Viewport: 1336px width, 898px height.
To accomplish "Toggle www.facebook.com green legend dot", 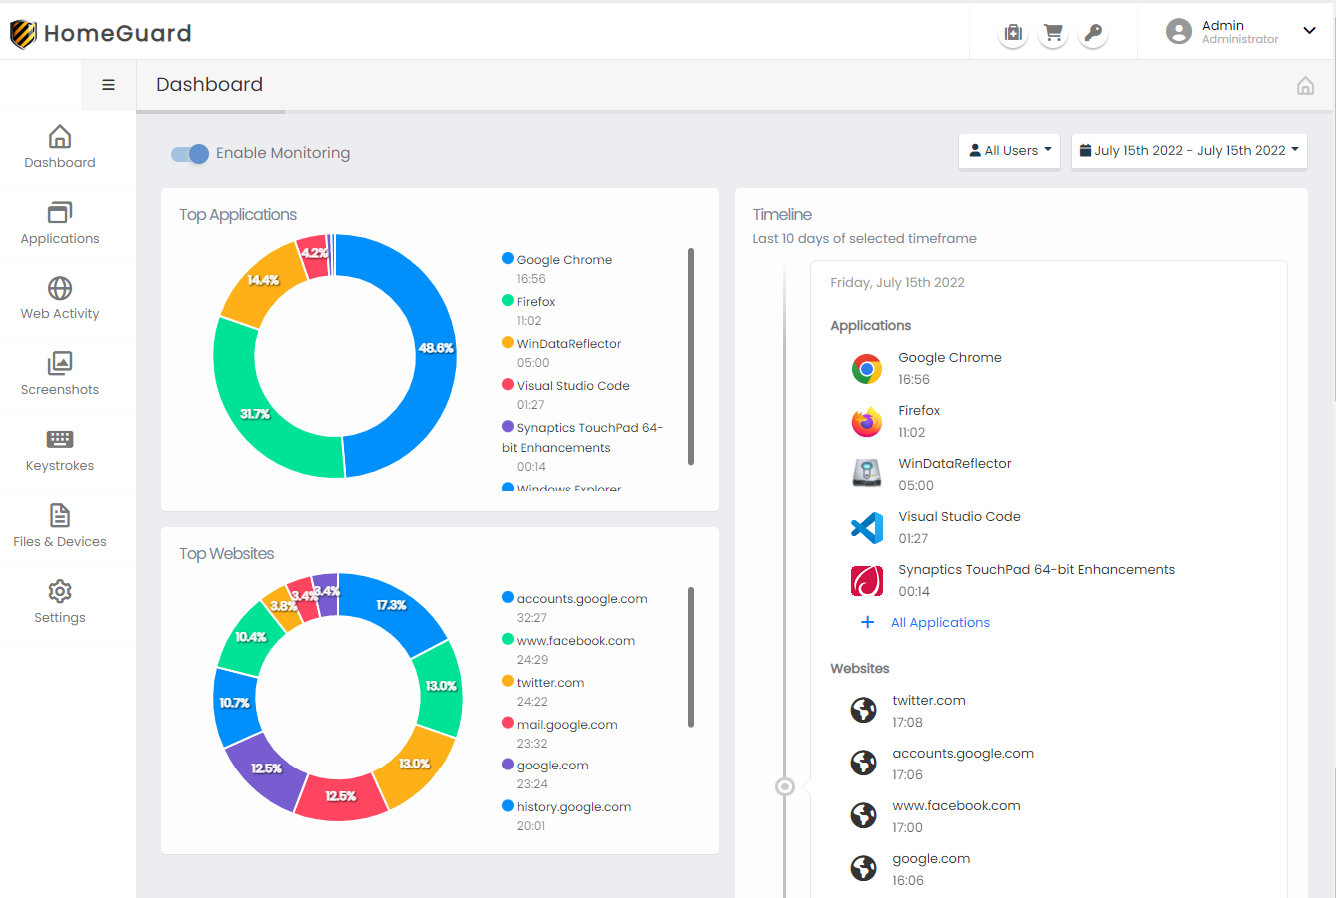I will click(508, 639).
